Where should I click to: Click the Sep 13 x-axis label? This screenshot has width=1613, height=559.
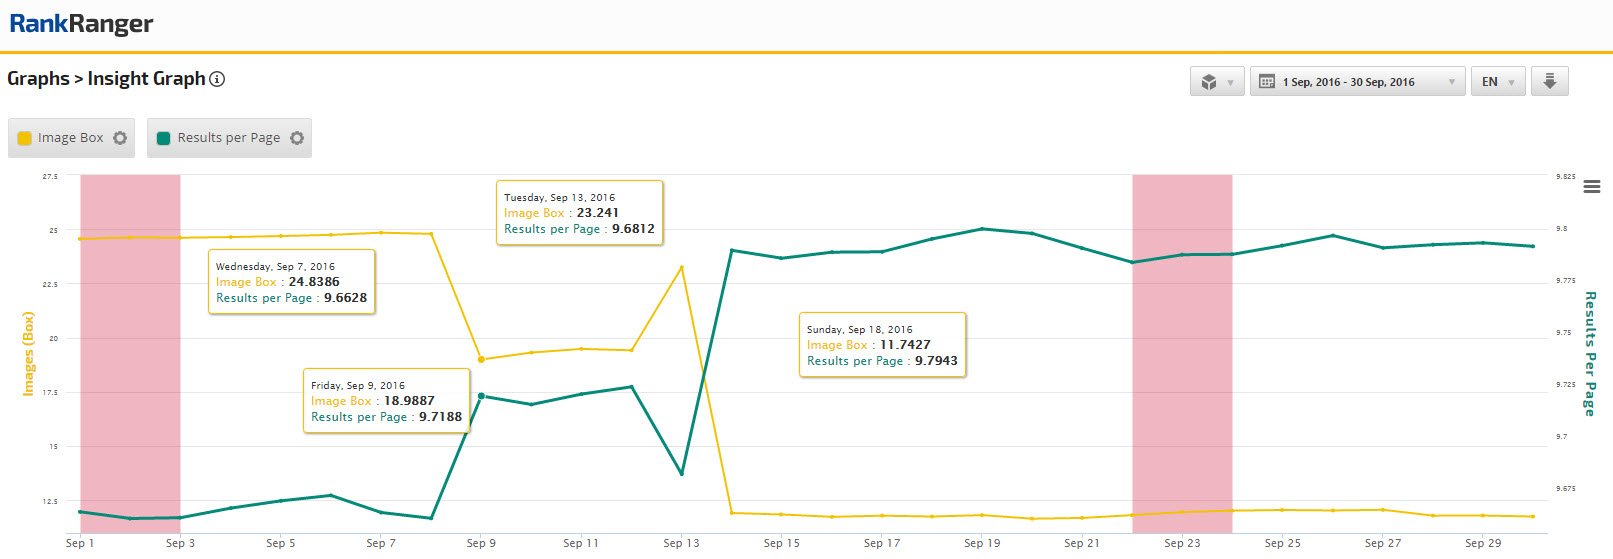681,543
